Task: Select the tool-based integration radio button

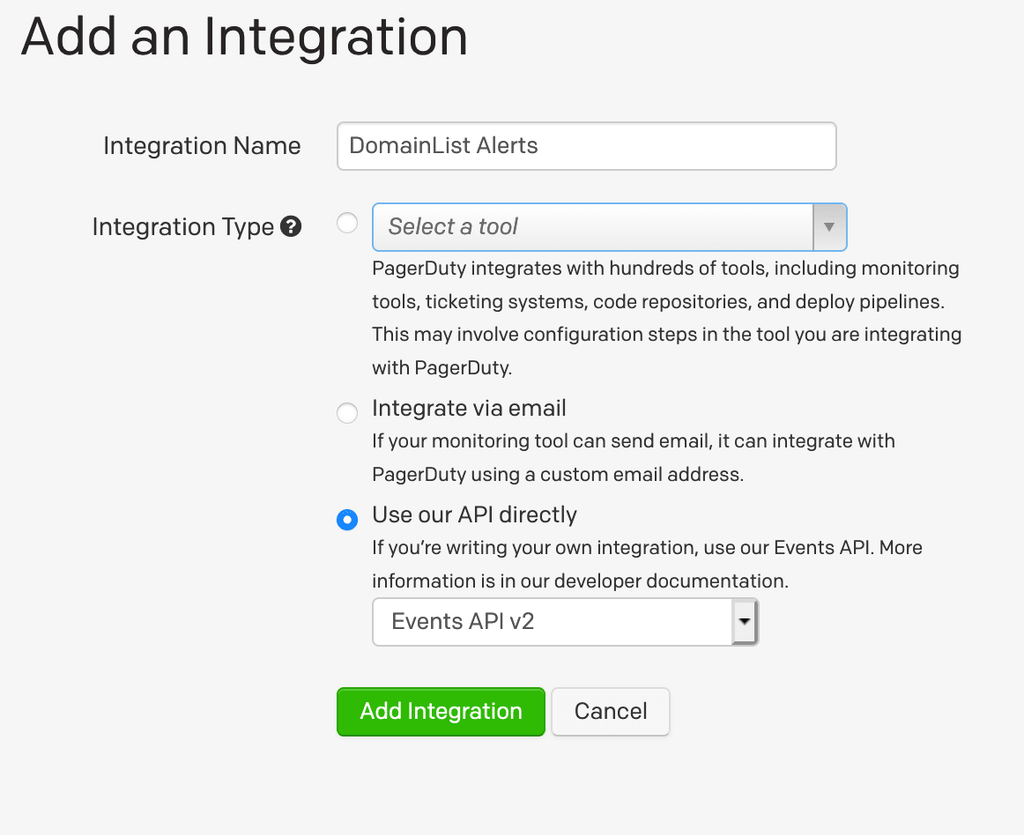Action: 347,223
